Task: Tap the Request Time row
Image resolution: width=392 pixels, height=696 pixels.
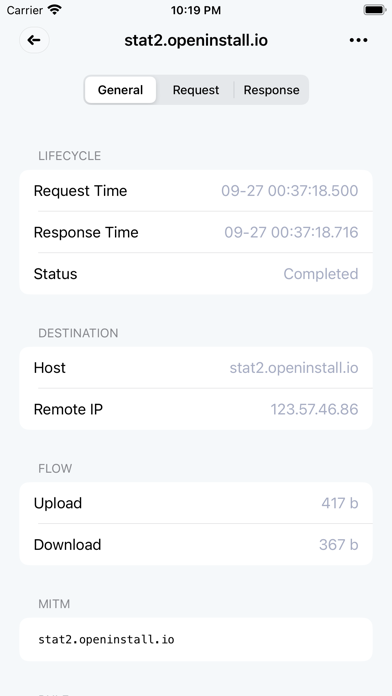Action: tap(196, 191)
